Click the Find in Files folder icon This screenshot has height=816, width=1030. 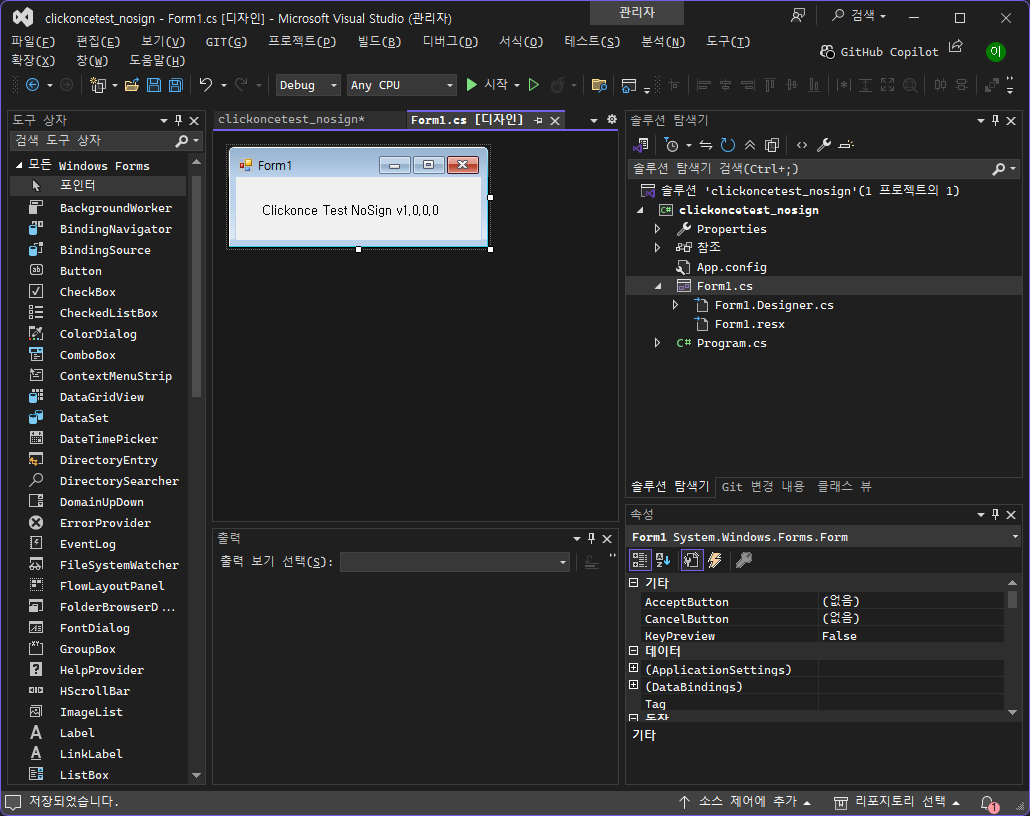click(x=598, y=85)
